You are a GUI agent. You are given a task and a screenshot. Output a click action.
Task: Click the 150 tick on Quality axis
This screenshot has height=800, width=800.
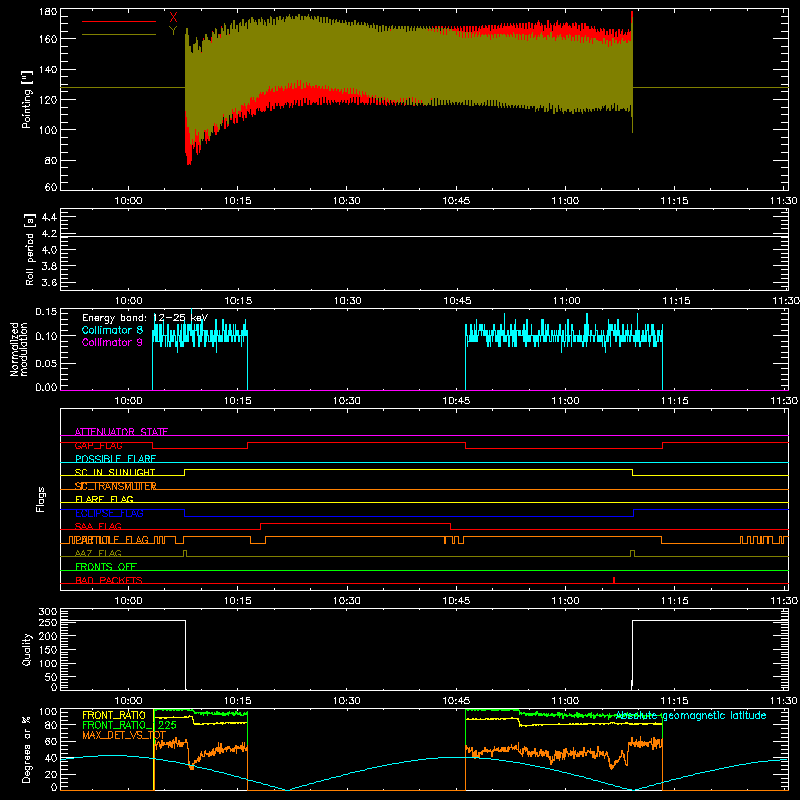(48, 650)
